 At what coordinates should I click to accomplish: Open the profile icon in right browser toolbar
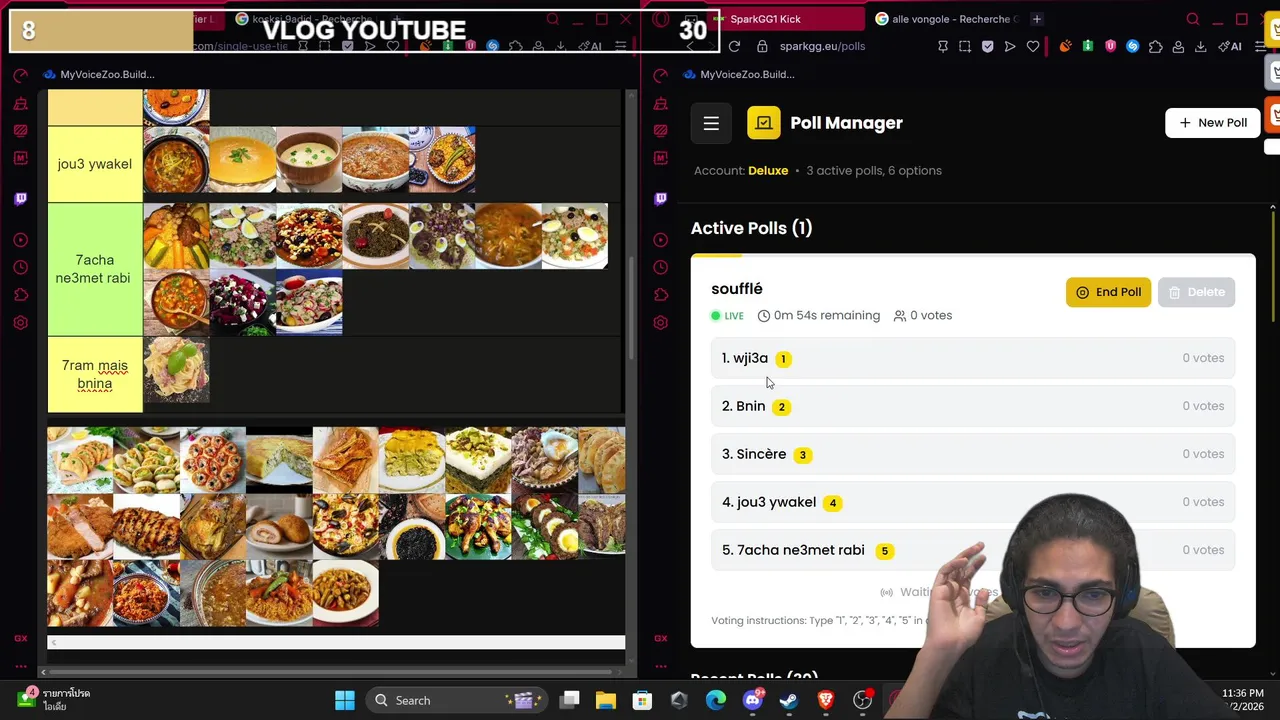coord(1178,46)
